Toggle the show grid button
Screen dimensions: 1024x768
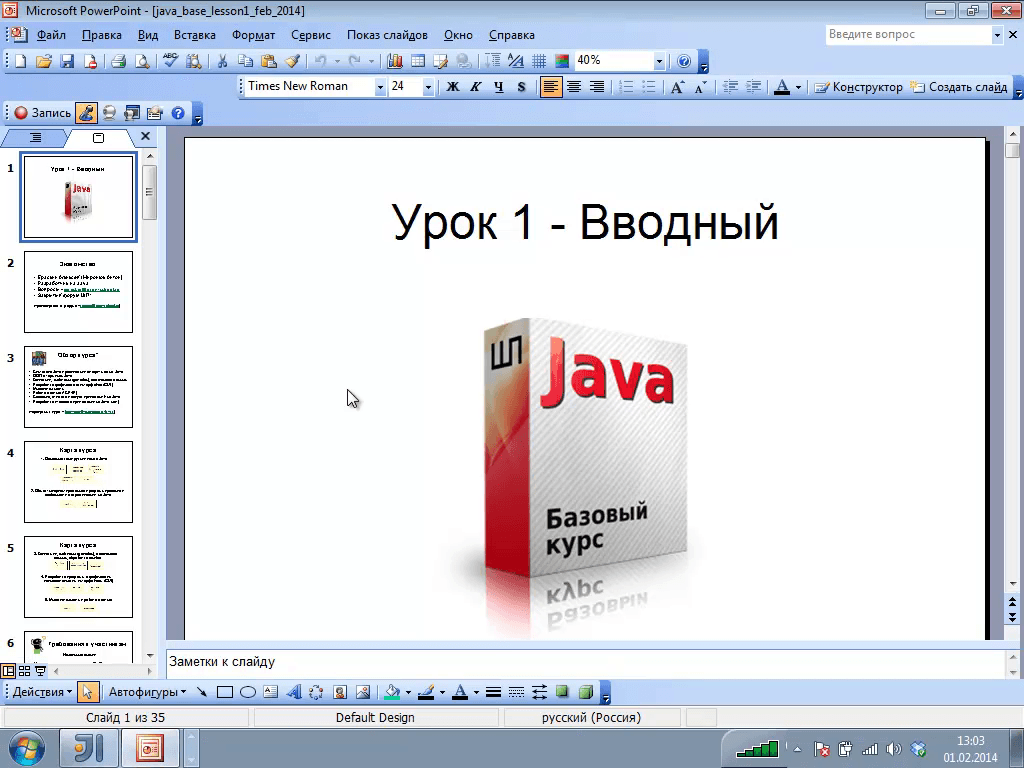tap(539, 61)
